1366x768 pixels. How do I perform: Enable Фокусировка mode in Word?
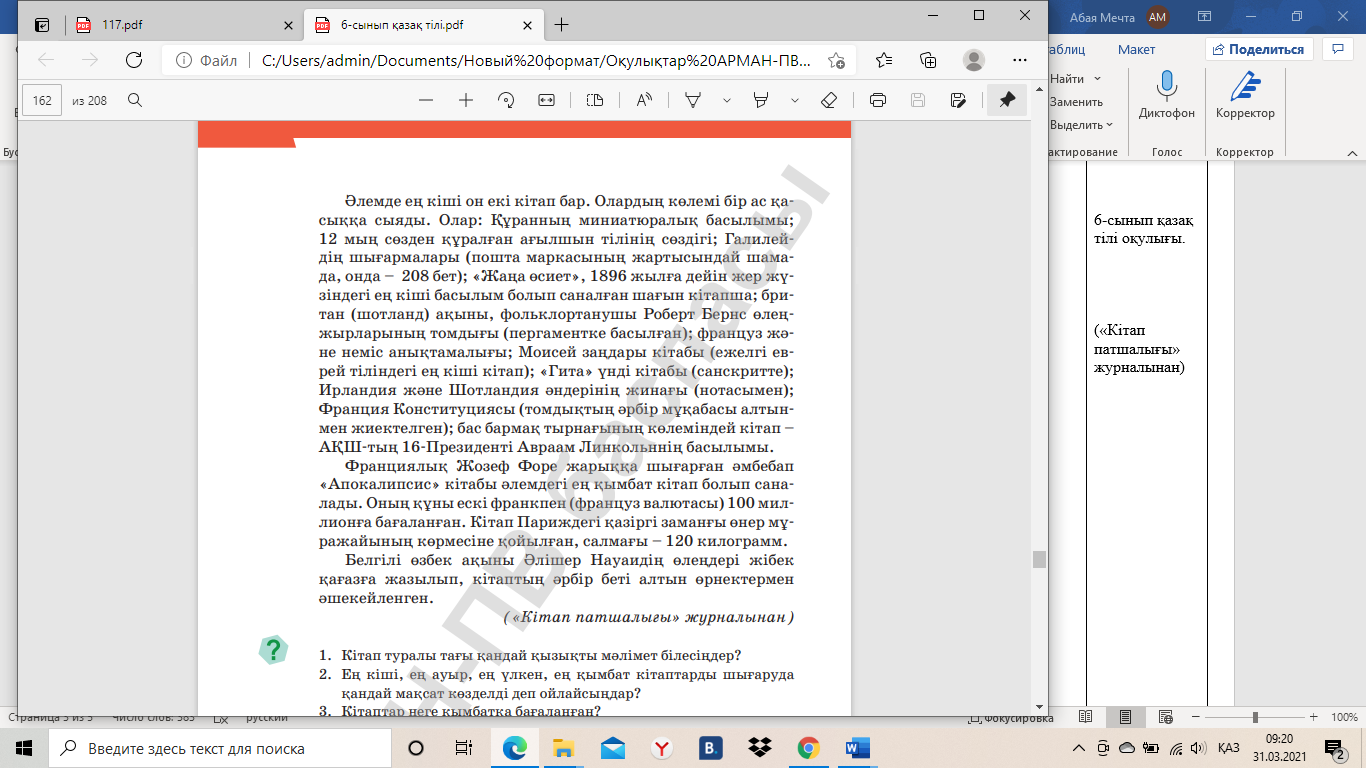coord(1011,717)
